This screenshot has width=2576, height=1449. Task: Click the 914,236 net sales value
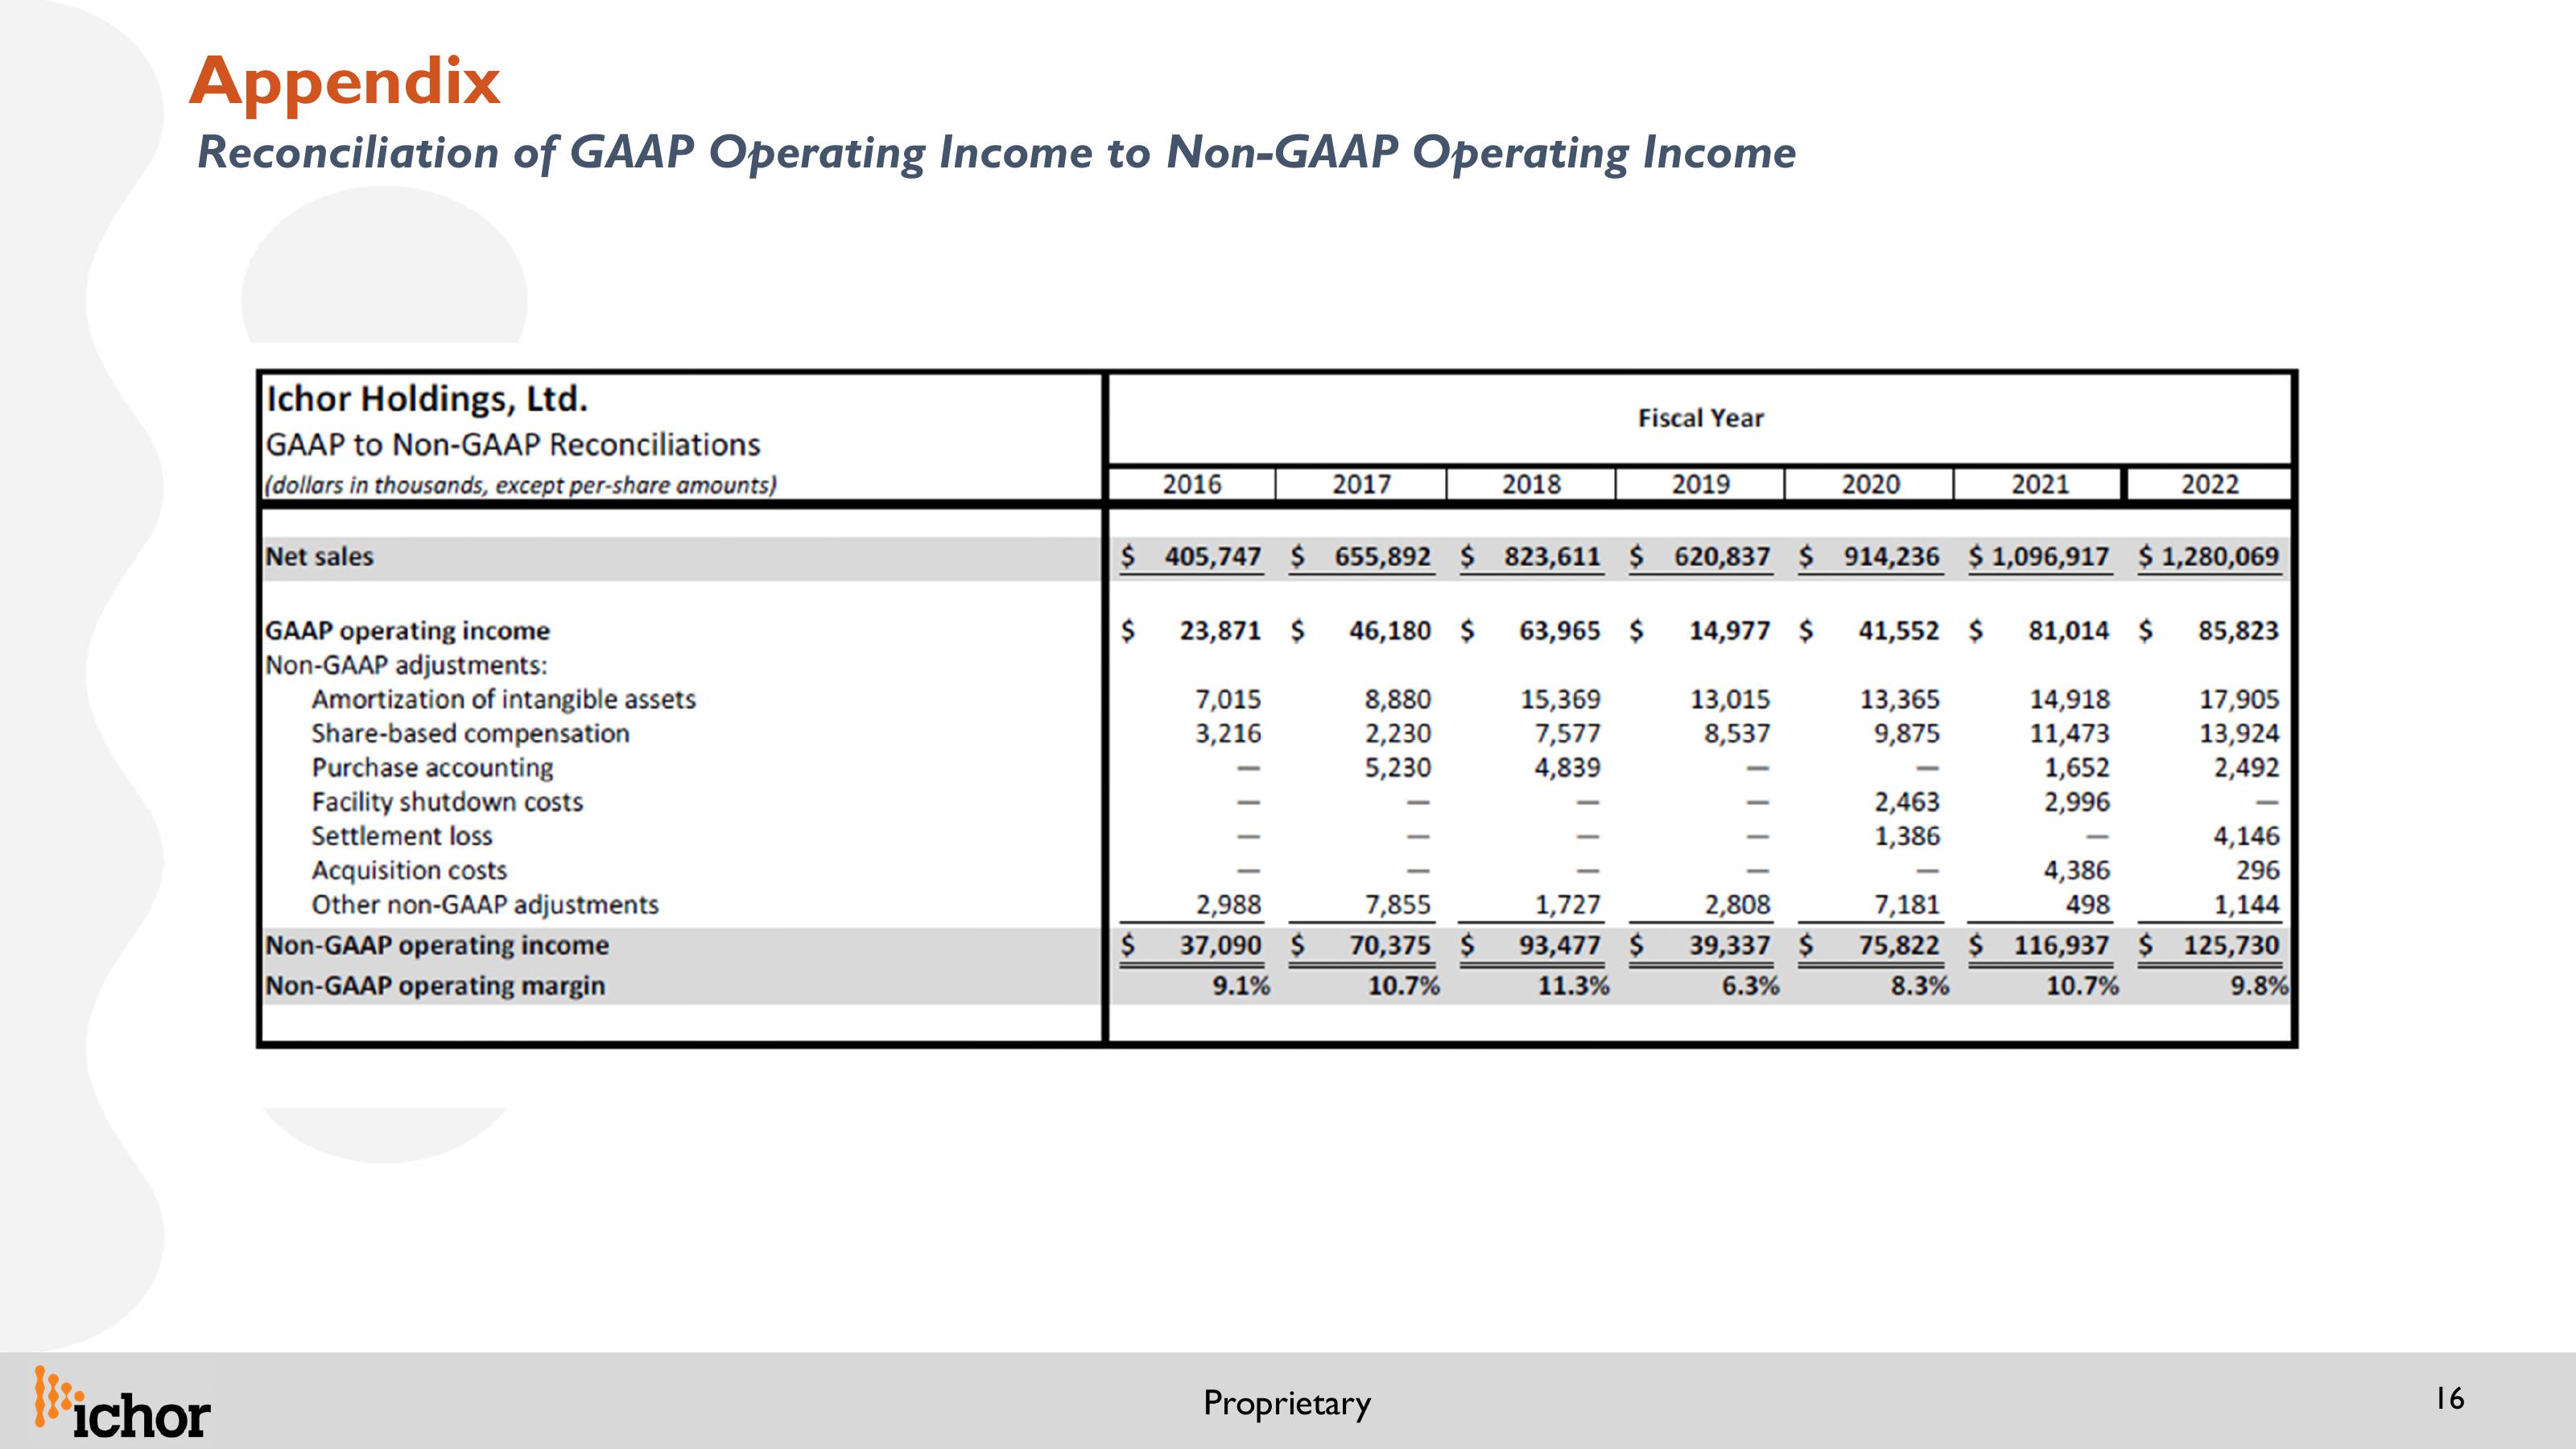coord(1892,557)
